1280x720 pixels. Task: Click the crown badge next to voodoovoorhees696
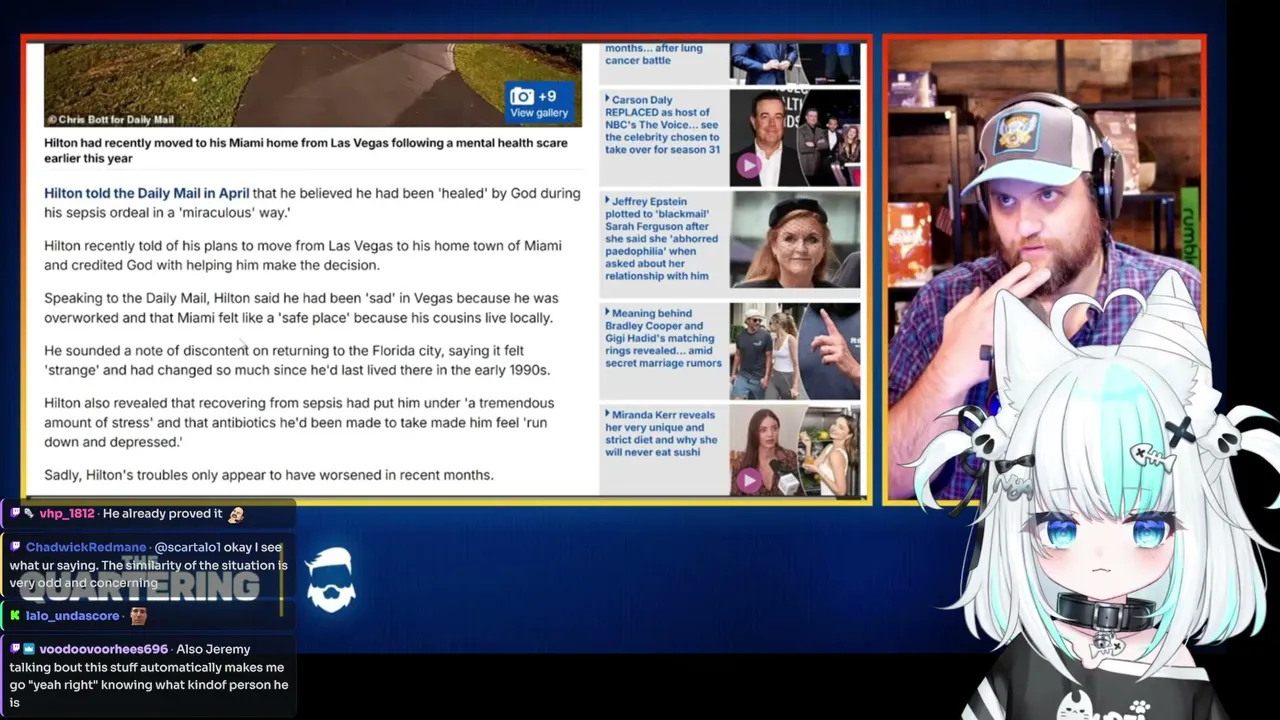point(29,649)
